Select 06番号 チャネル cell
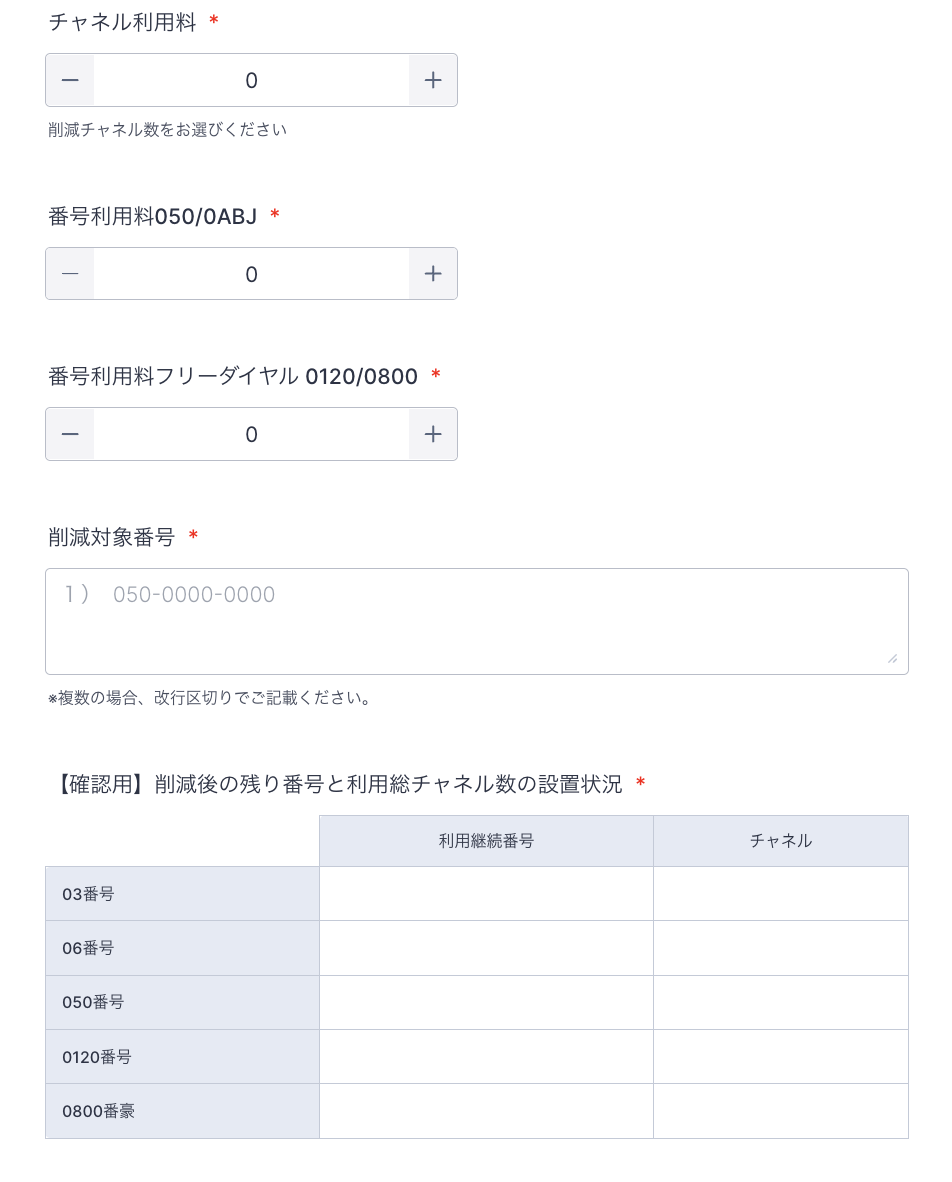This screenshot has height=1182, width=952. click(780, 948)
